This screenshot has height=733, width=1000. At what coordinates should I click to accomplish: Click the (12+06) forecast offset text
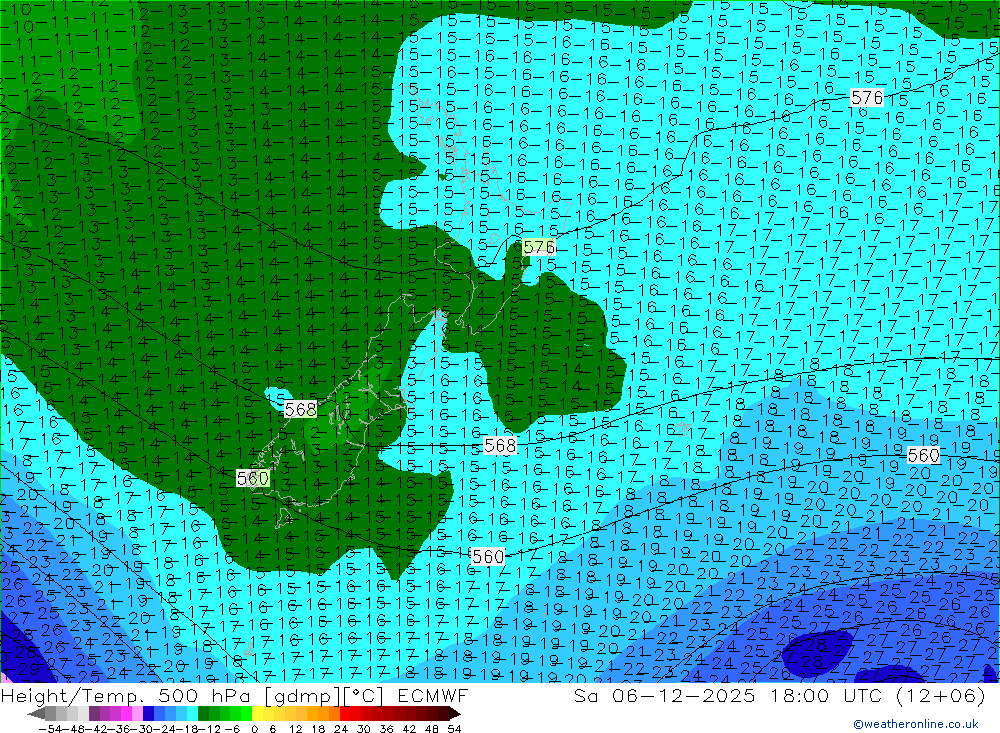[941, 695]
